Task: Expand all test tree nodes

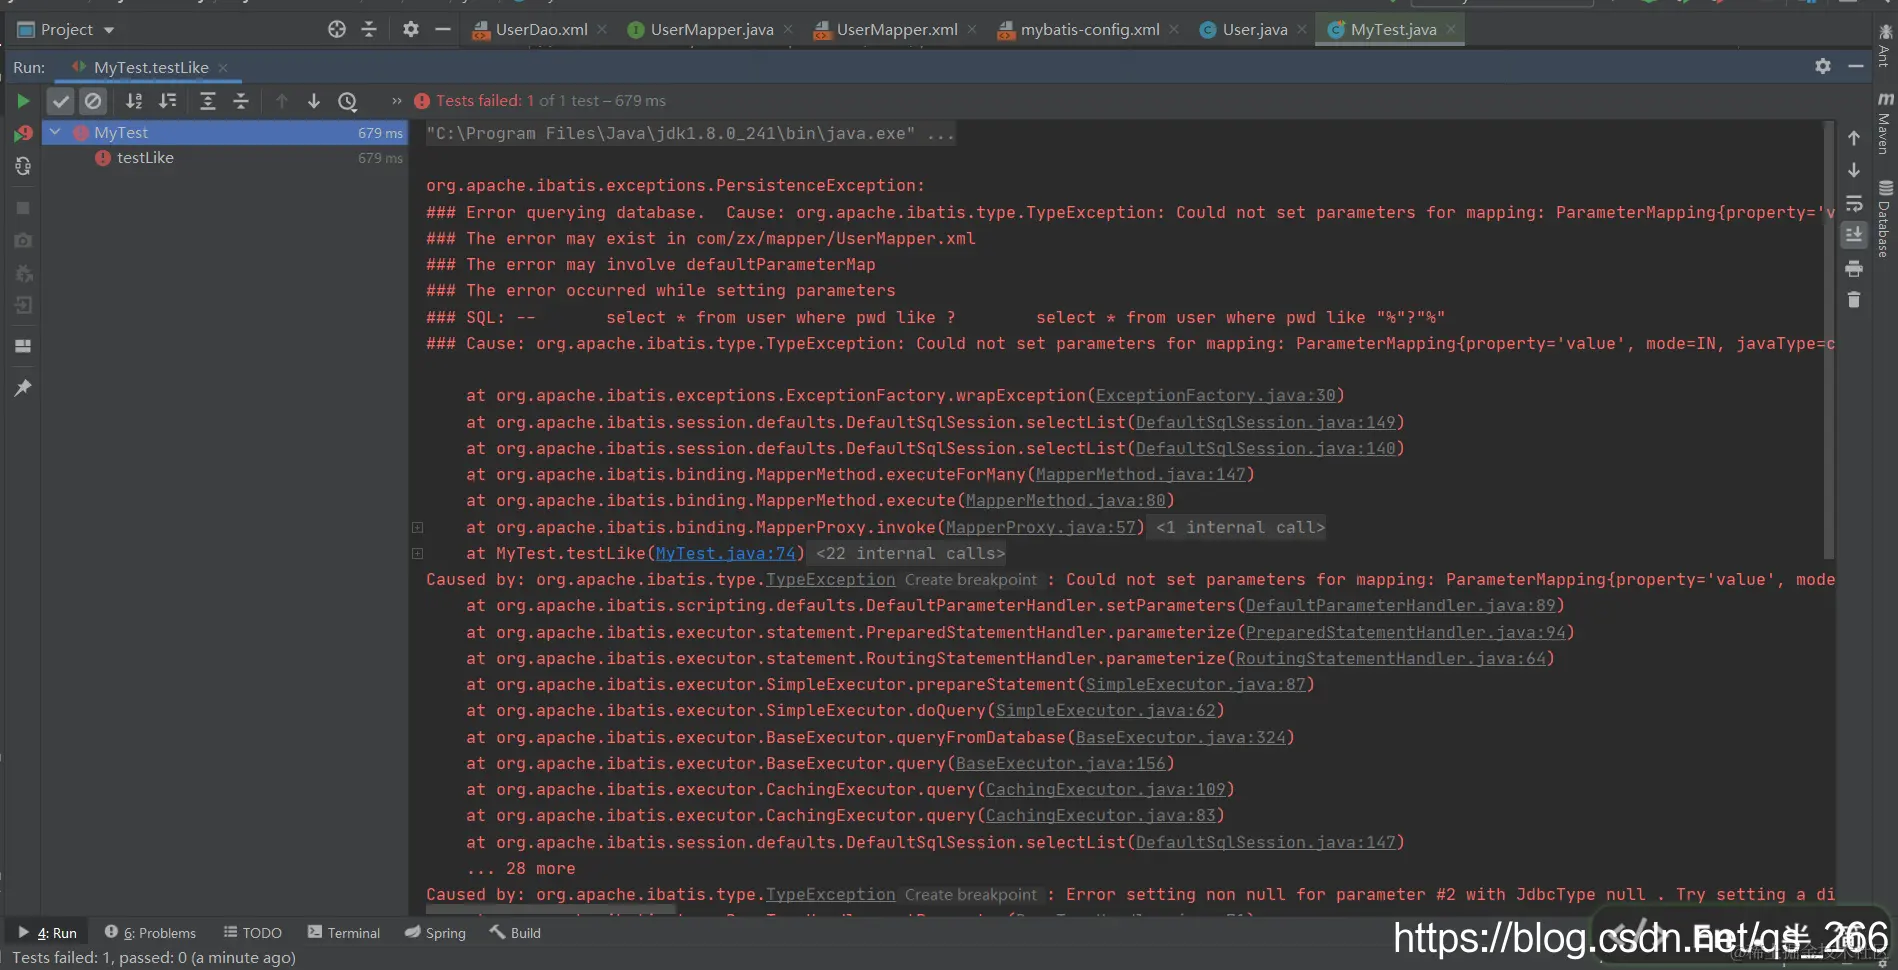Action: click(208, 101)
